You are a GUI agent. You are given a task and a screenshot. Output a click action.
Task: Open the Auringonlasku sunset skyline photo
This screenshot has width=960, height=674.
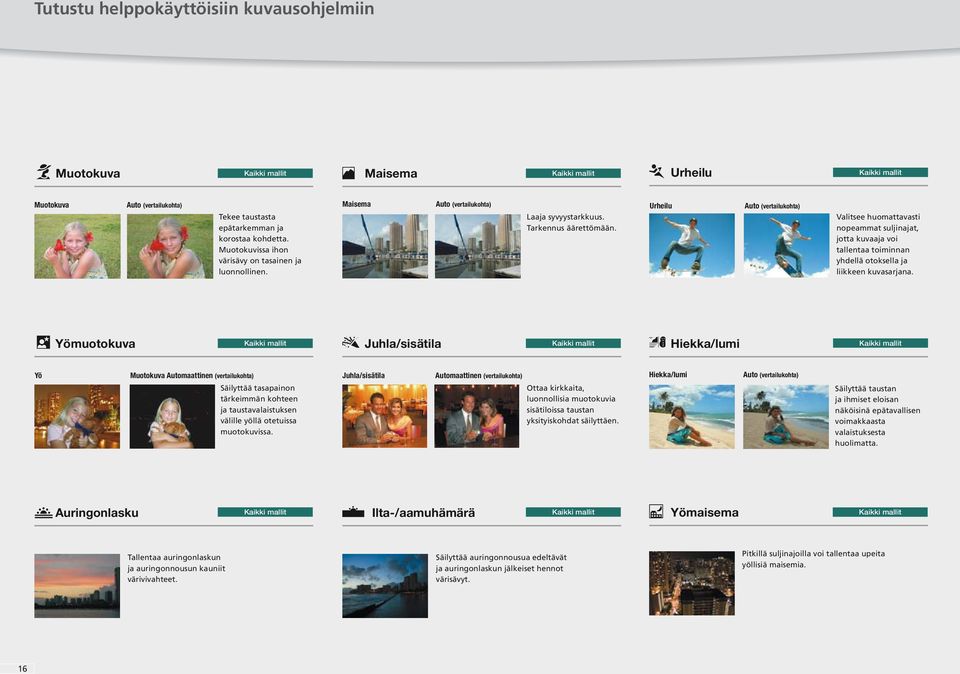tap(77, 586)
